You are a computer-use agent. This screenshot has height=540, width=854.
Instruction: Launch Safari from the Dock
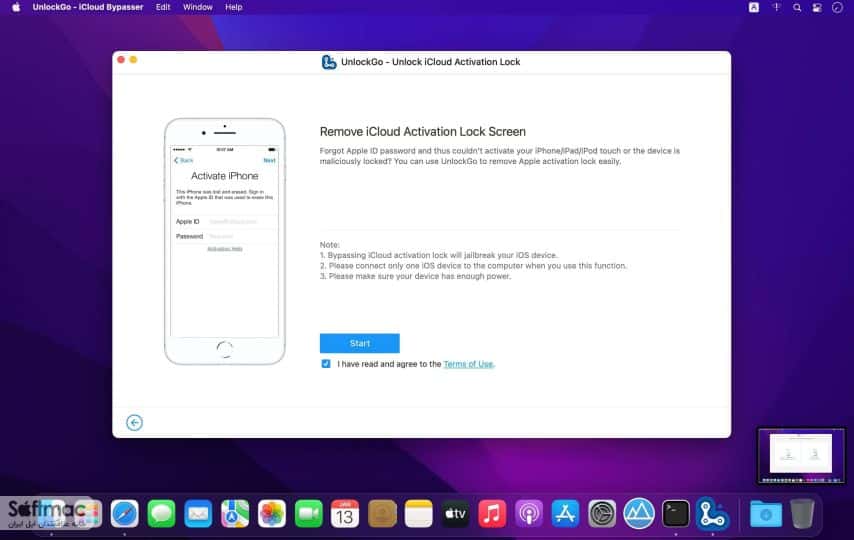pos(125,513)
